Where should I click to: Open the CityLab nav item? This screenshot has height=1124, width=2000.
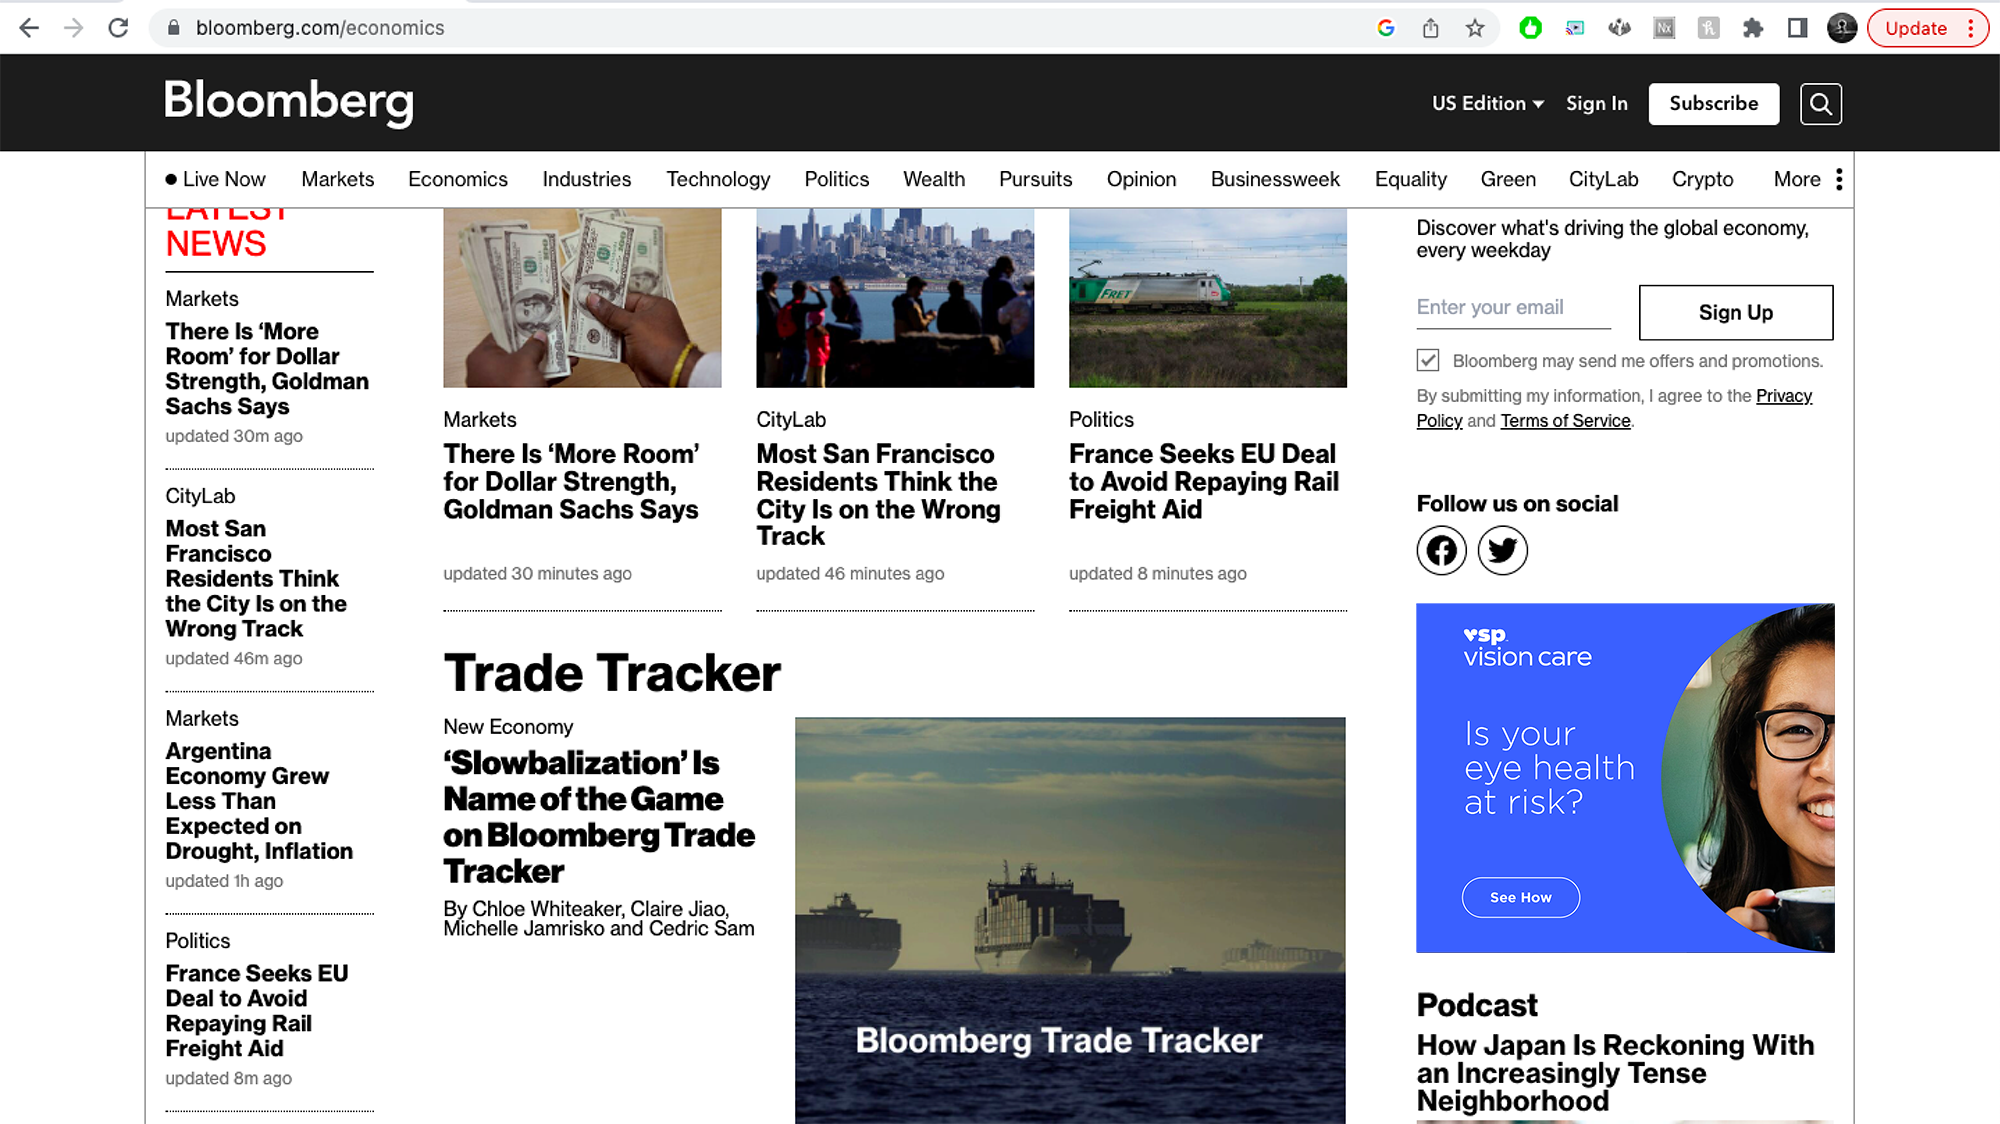pyautogui.click(x=1603, y=180)
